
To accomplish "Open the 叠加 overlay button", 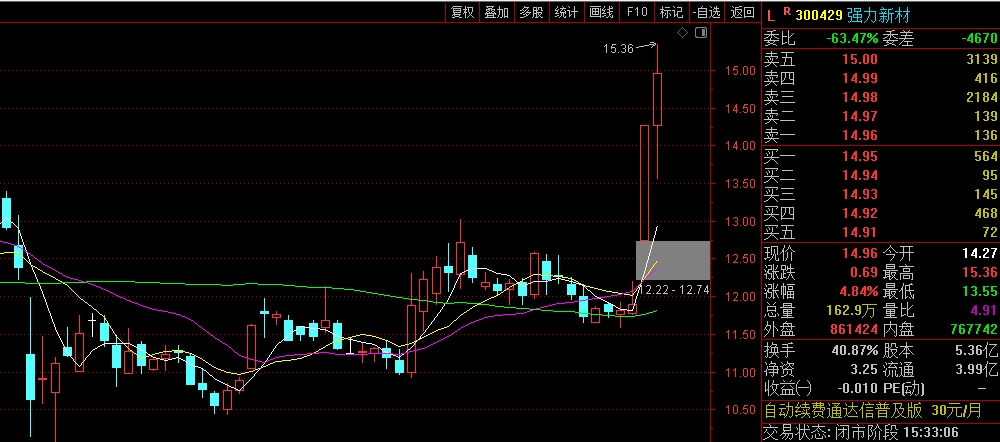I will point(497,12).
